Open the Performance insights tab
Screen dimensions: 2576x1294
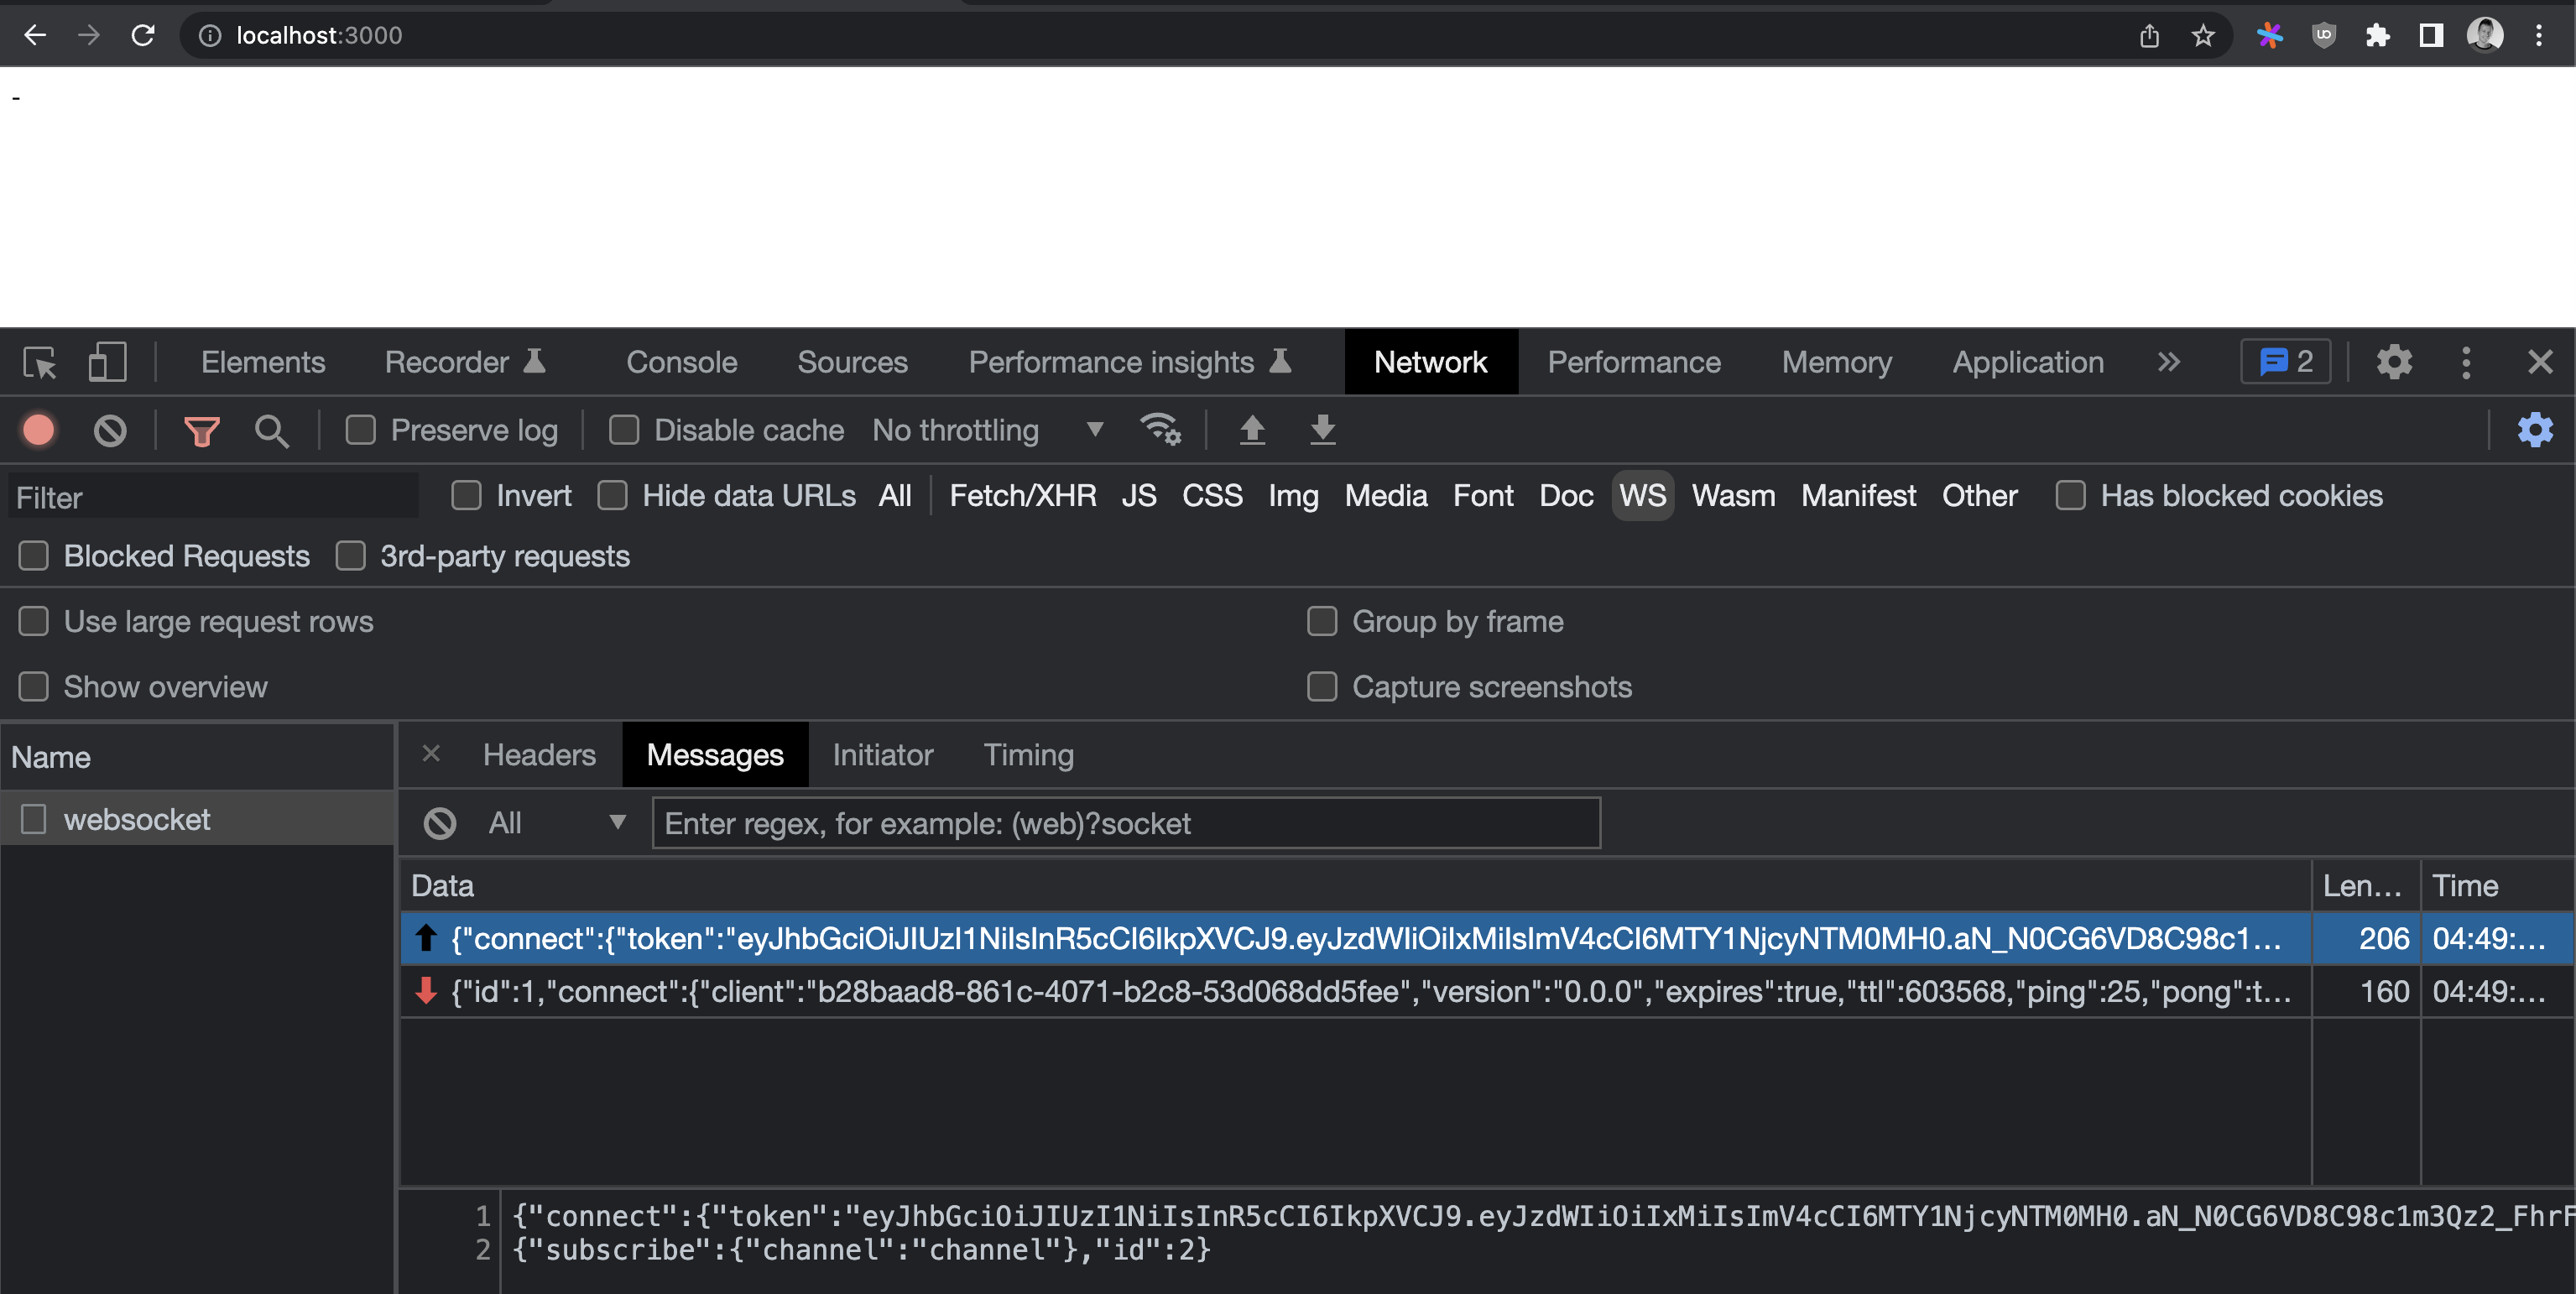coord(1130,362)
